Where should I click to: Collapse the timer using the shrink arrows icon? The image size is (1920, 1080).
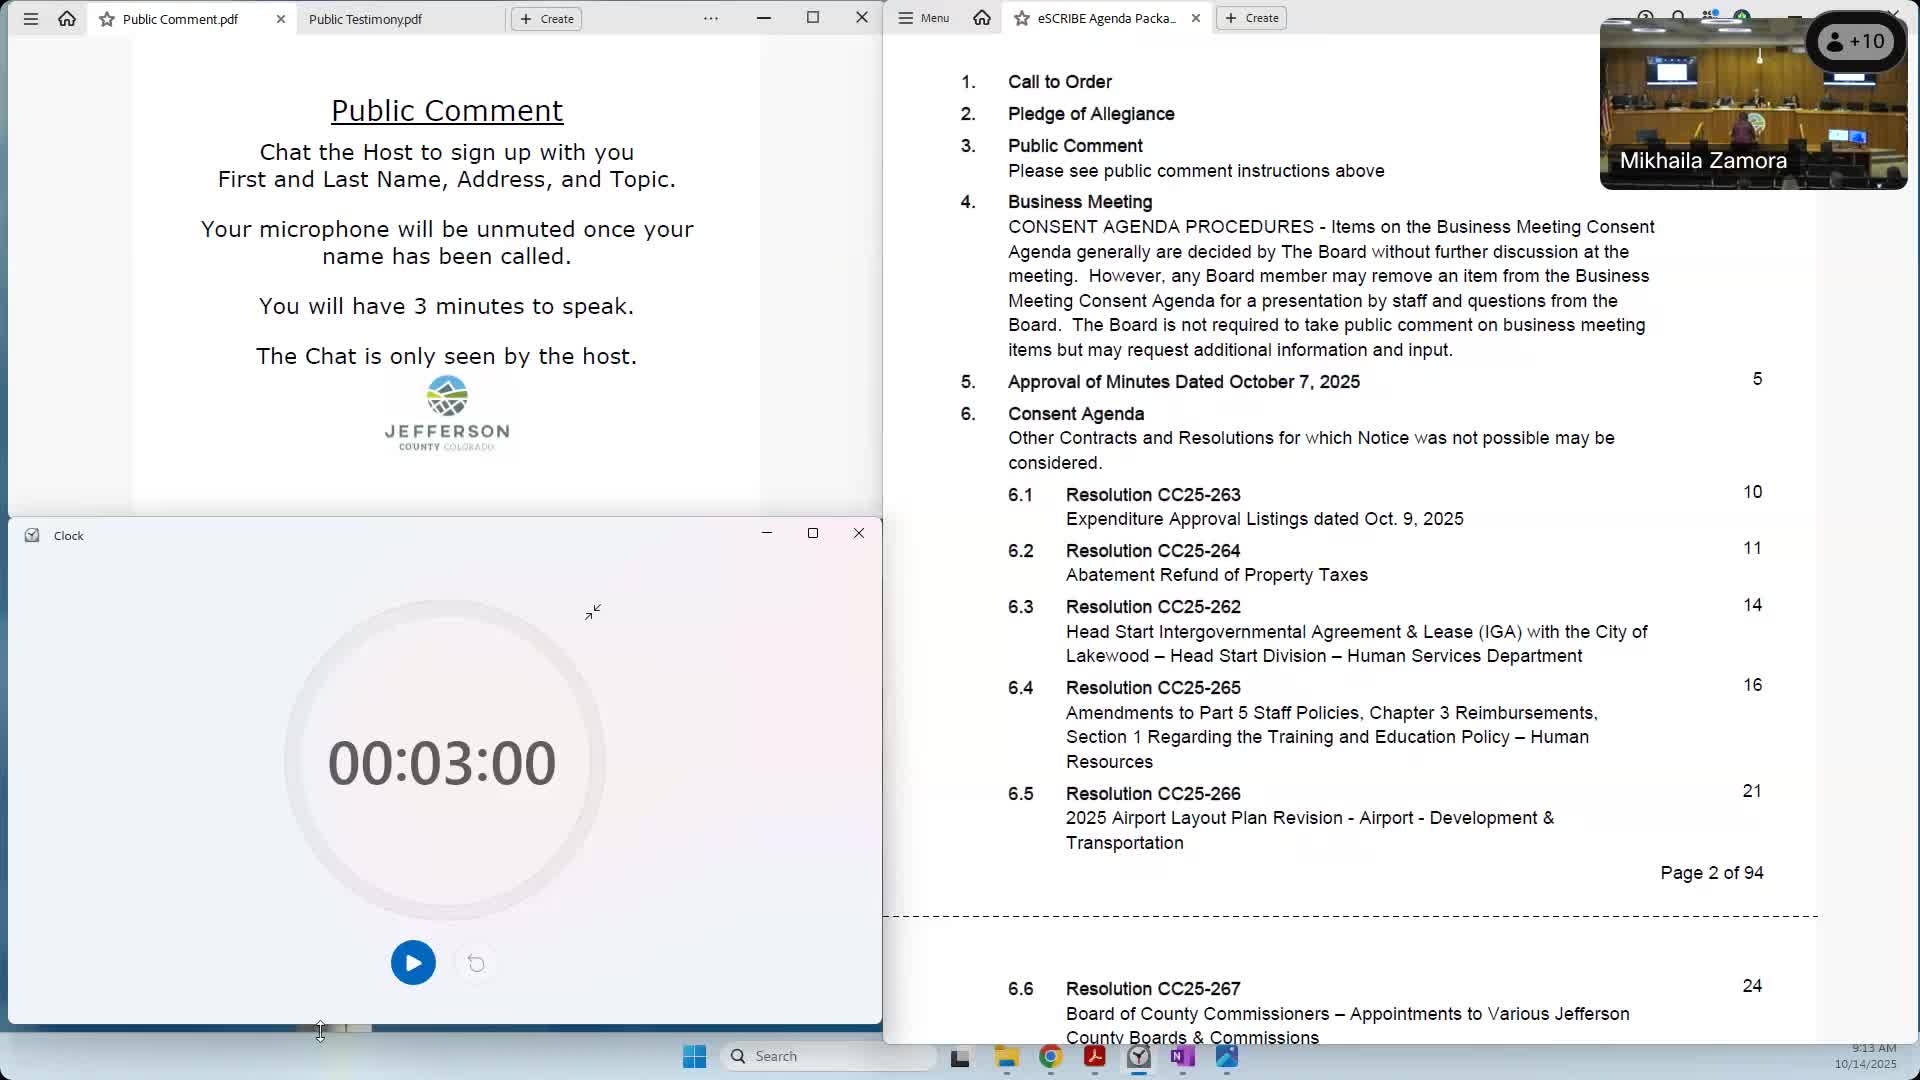click(593, 612)
